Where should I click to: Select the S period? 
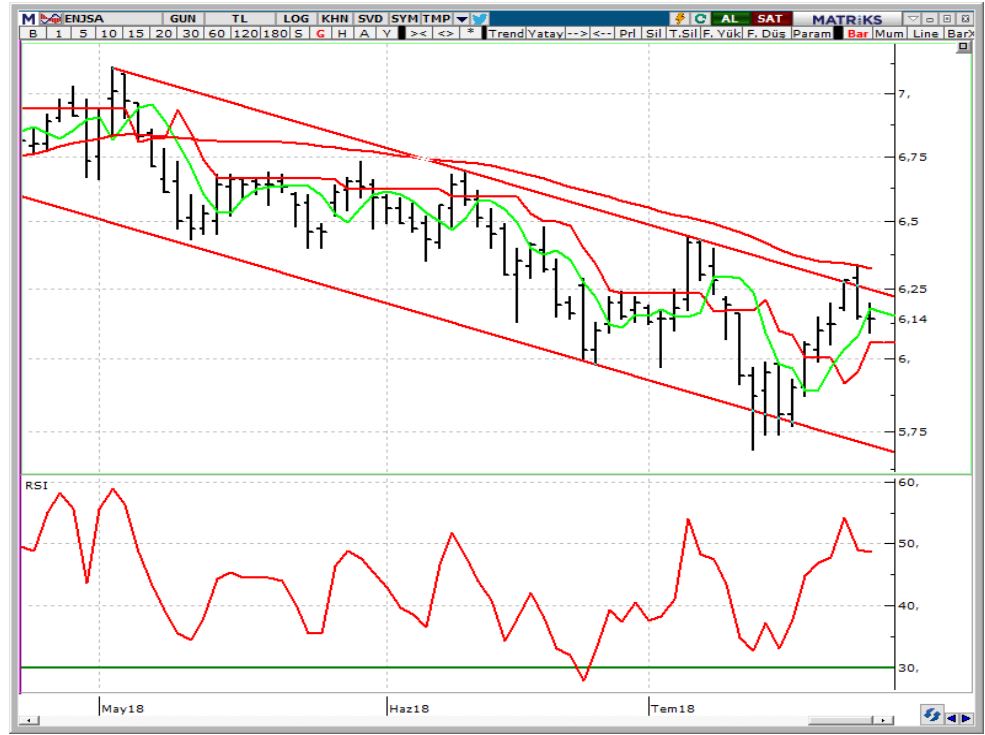pos(298,33)
